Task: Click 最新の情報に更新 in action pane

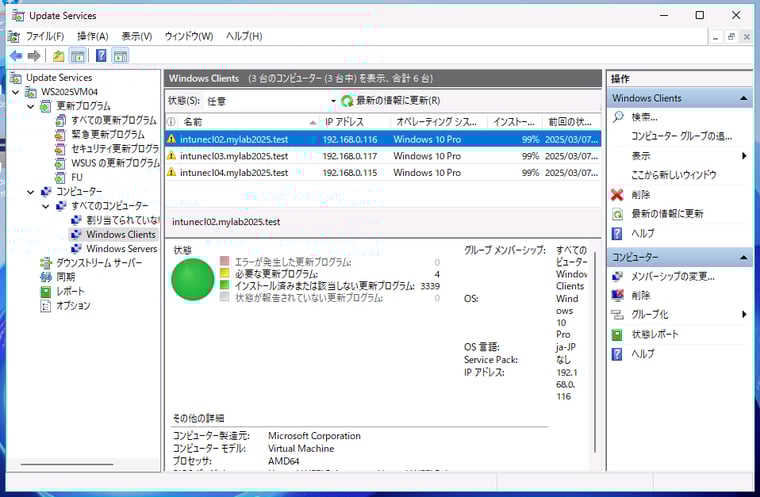Action: [x=667, y=214]
